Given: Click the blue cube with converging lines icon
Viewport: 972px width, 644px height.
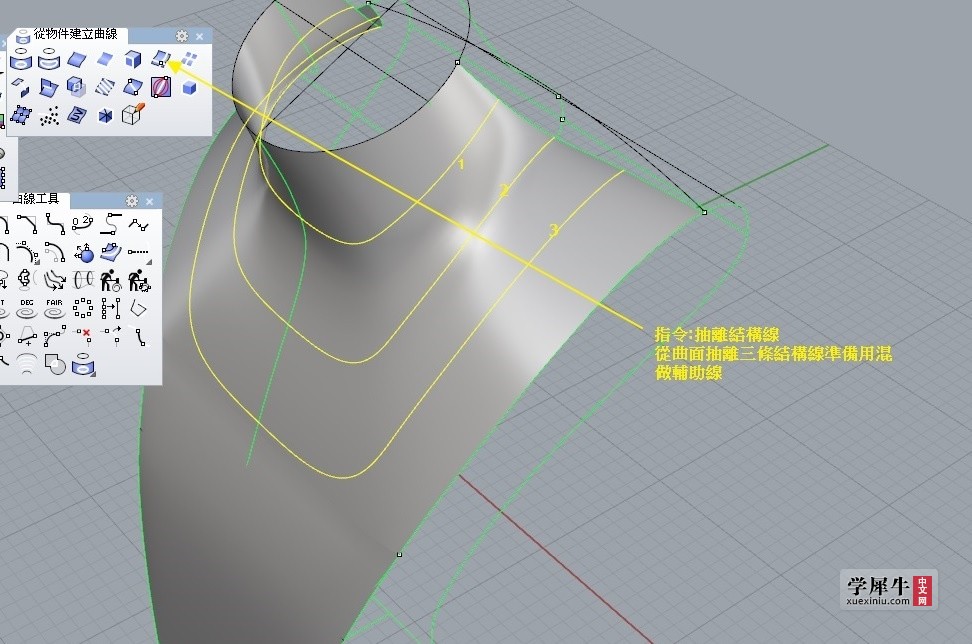Looking at the screenshot, I should [105, 115].
